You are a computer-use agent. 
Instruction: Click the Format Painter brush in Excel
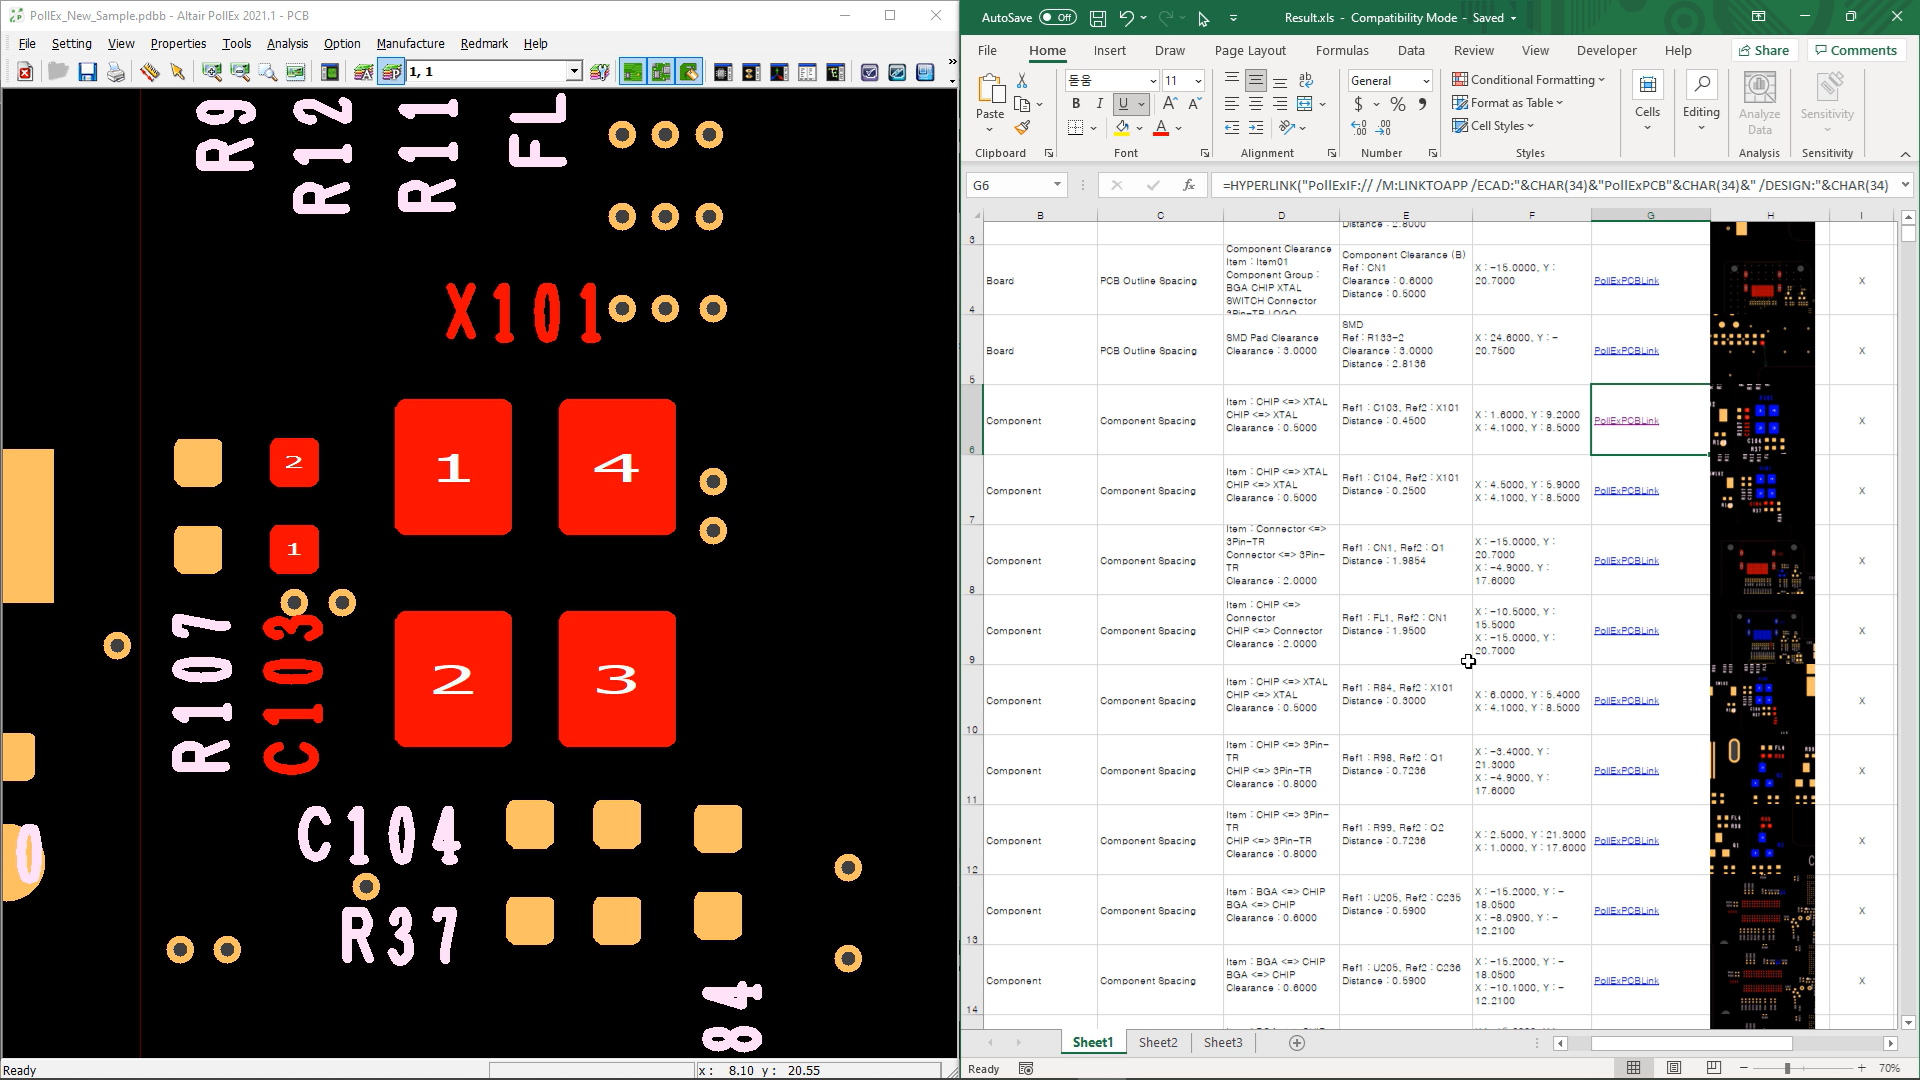tap(1022, 128)
